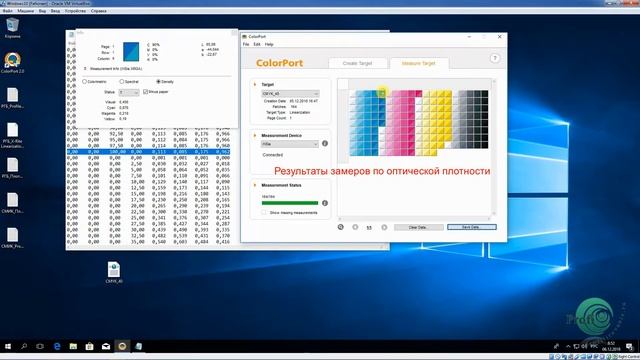Open taskbar search magnifier

(x=24, y=346)
